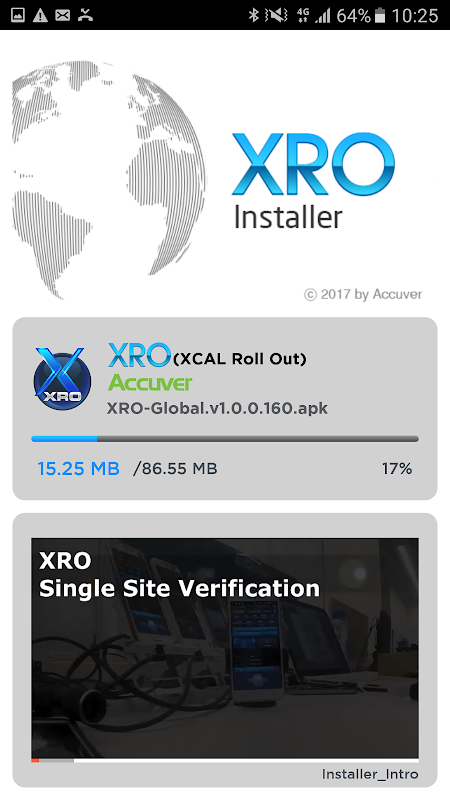Tap the 15.25 MB downloaded size

pos(79,468)
